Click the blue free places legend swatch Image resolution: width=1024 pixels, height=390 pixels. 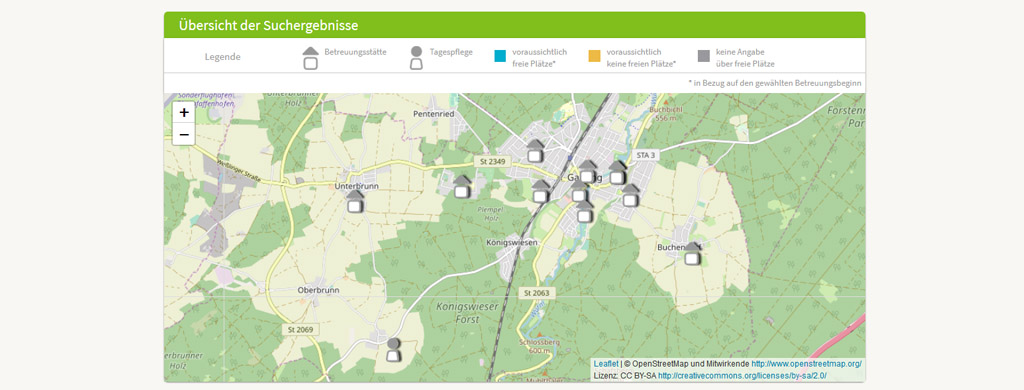(500, 56)
